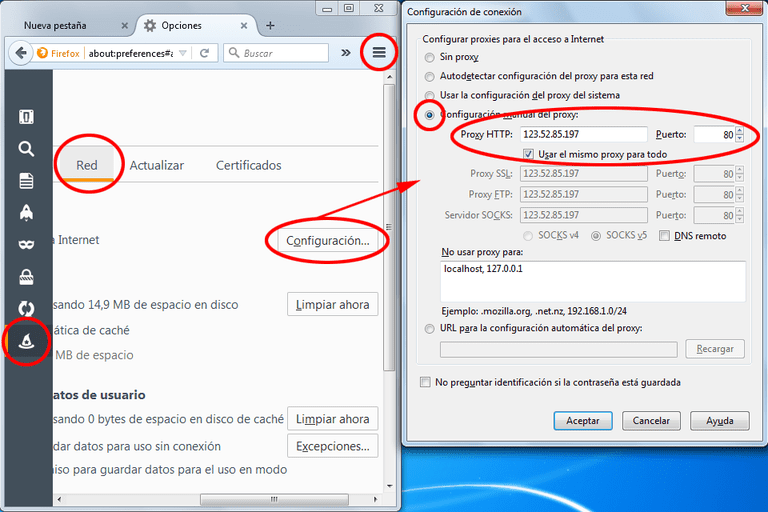Click the No usar proxy para text area

[593, 281]
